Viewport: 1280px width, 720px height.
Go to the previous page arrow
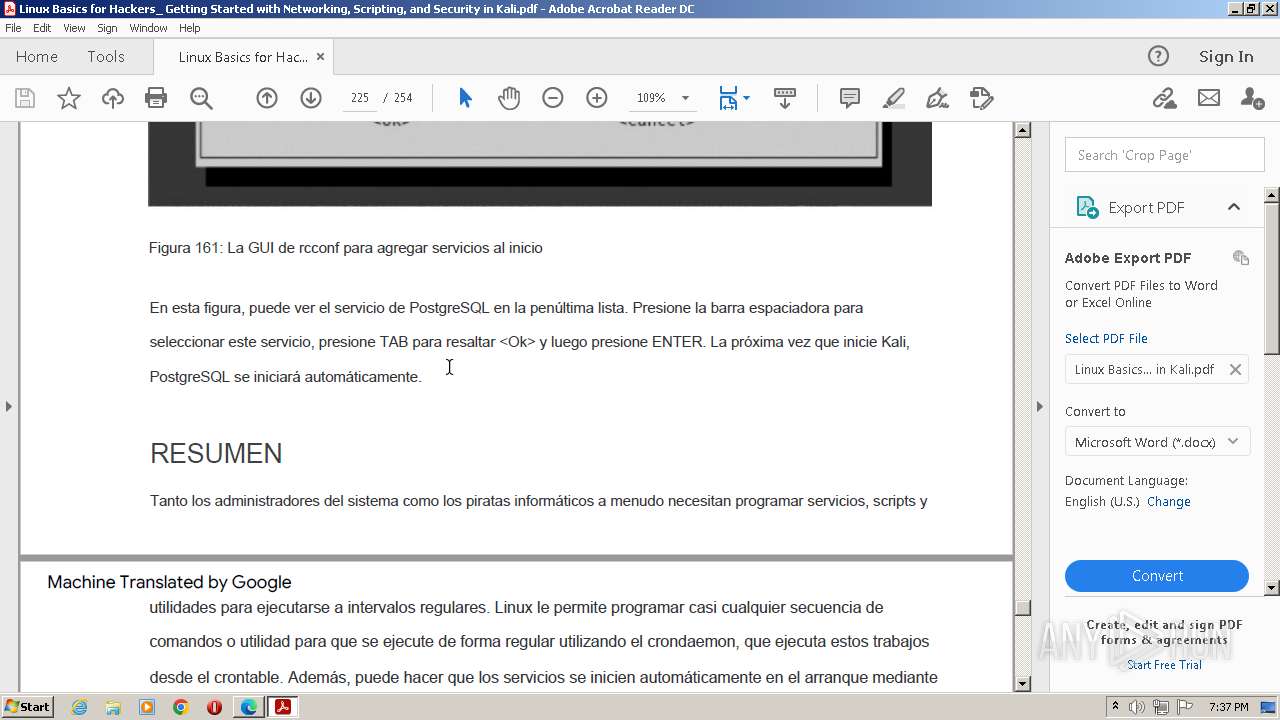267,98
